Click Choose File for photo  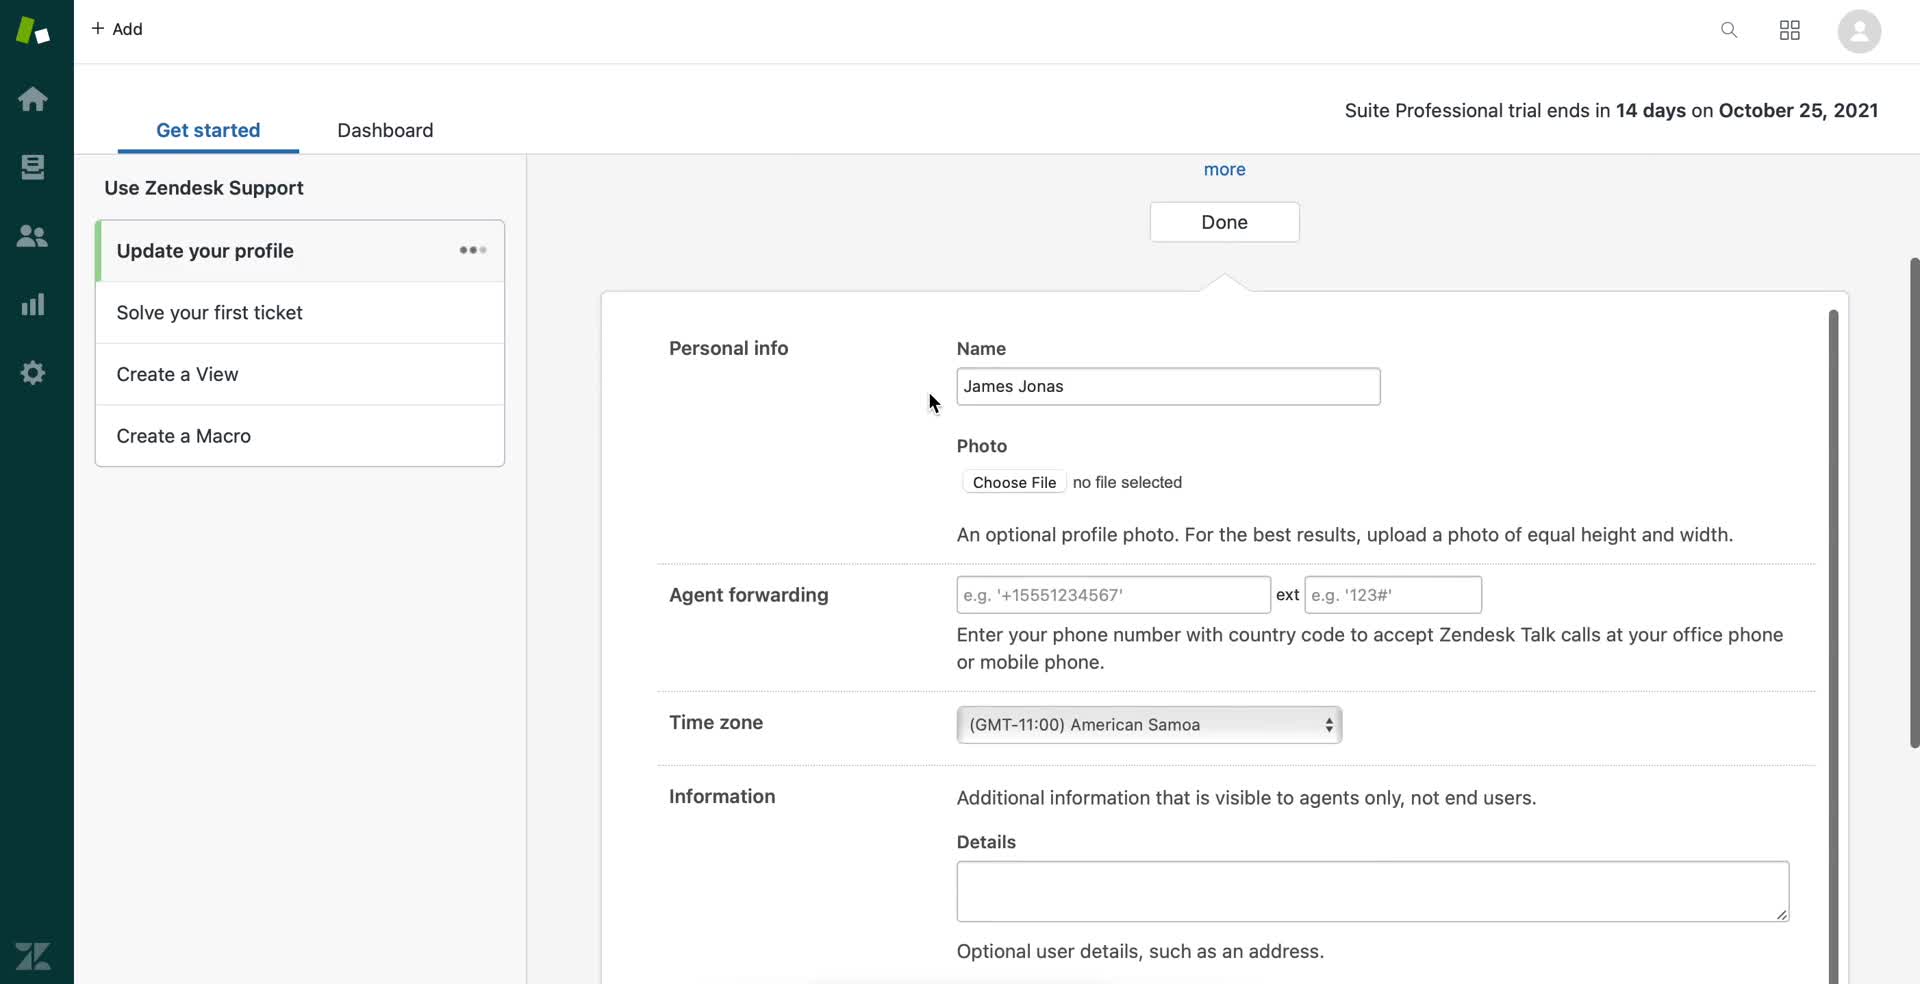[x=1014, y=482]
